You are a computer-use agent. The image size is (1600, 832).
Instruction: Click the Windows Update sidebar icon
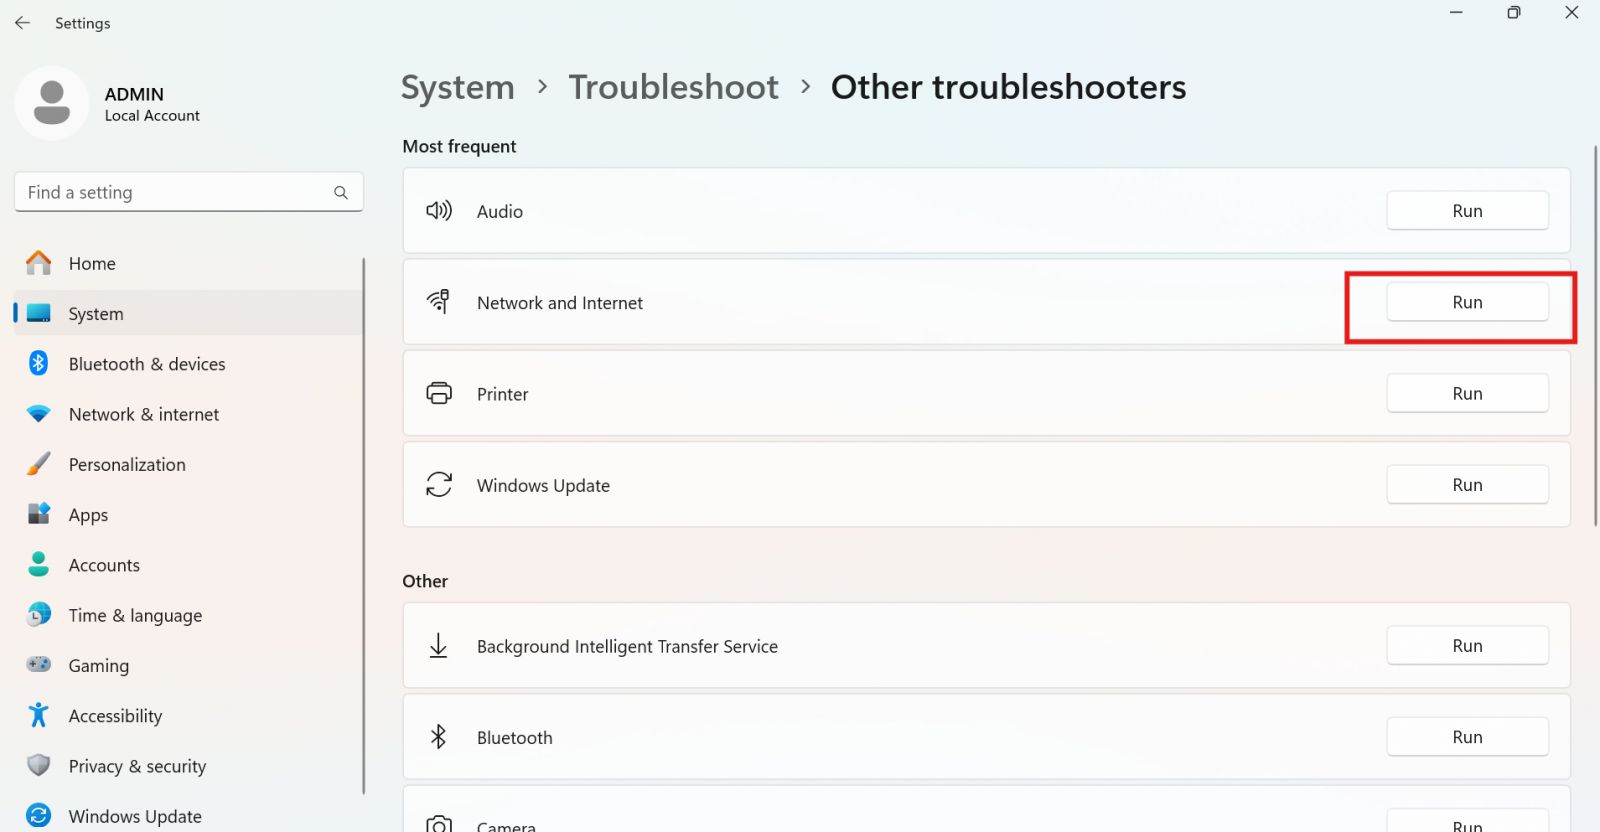[x=38, y=814]
